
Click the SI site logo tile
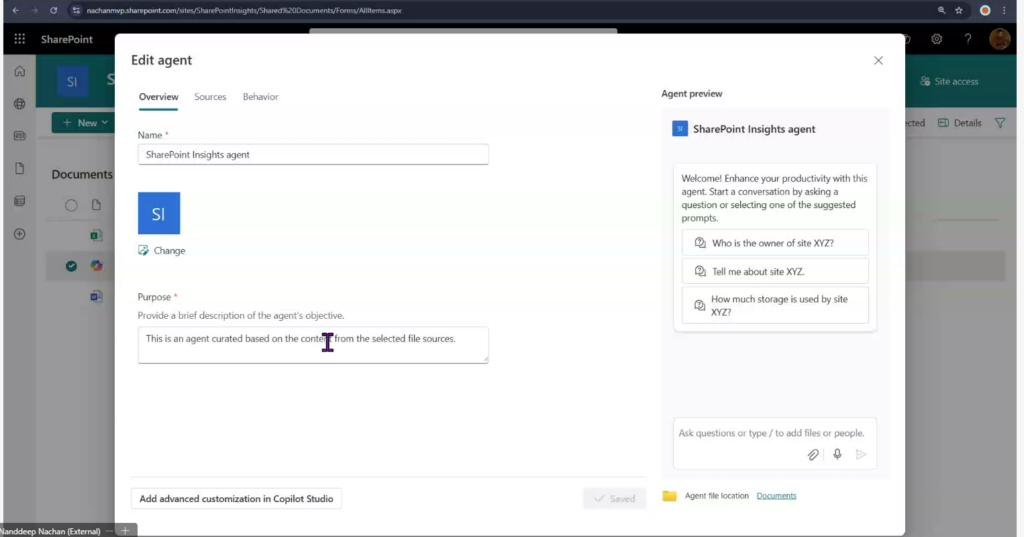[x=72, y=82]
